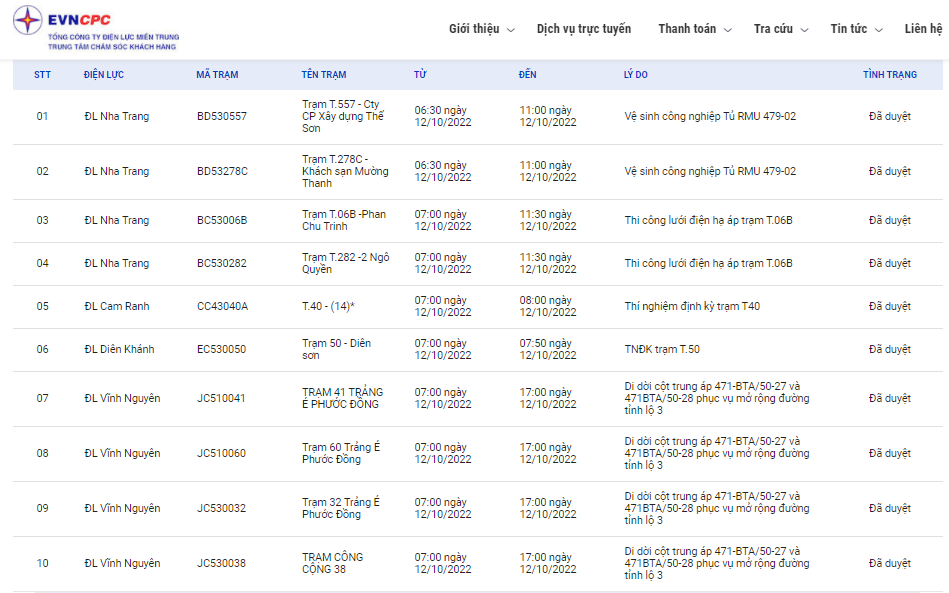
Task: Expand the Giới thiệu dropdown menu
Action: [481, 29]
